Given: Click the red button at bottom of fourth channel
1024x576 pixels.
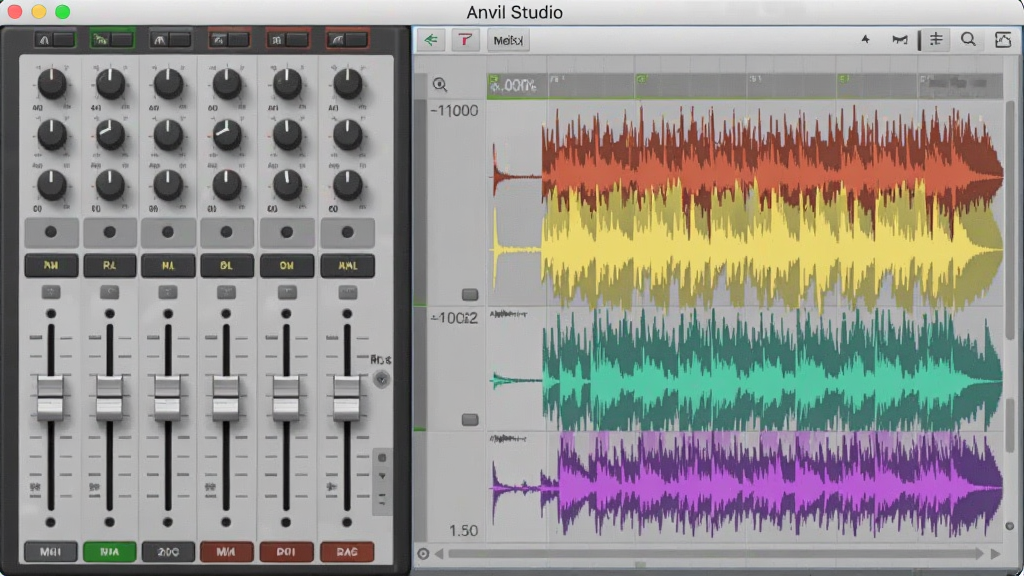Looking at the screenshot, I should tap(226, 552).
